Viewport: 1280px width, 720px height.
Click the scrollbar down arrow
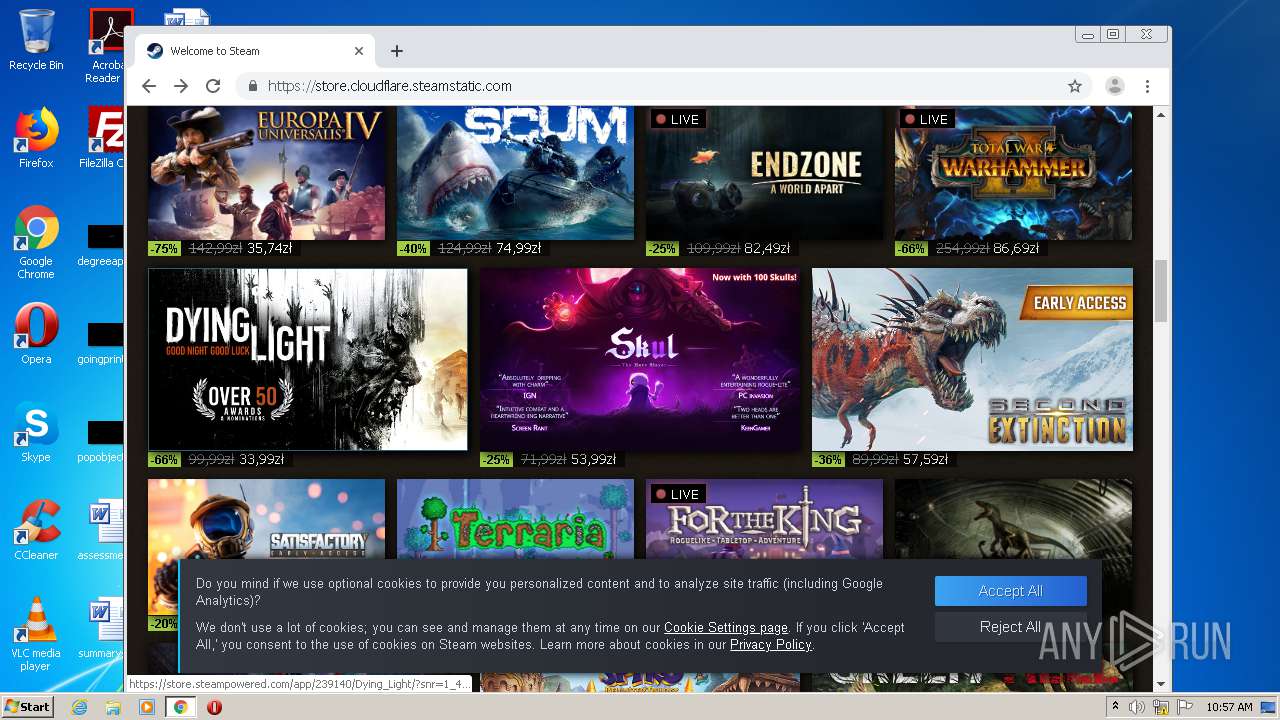[x=1160, y=684]
